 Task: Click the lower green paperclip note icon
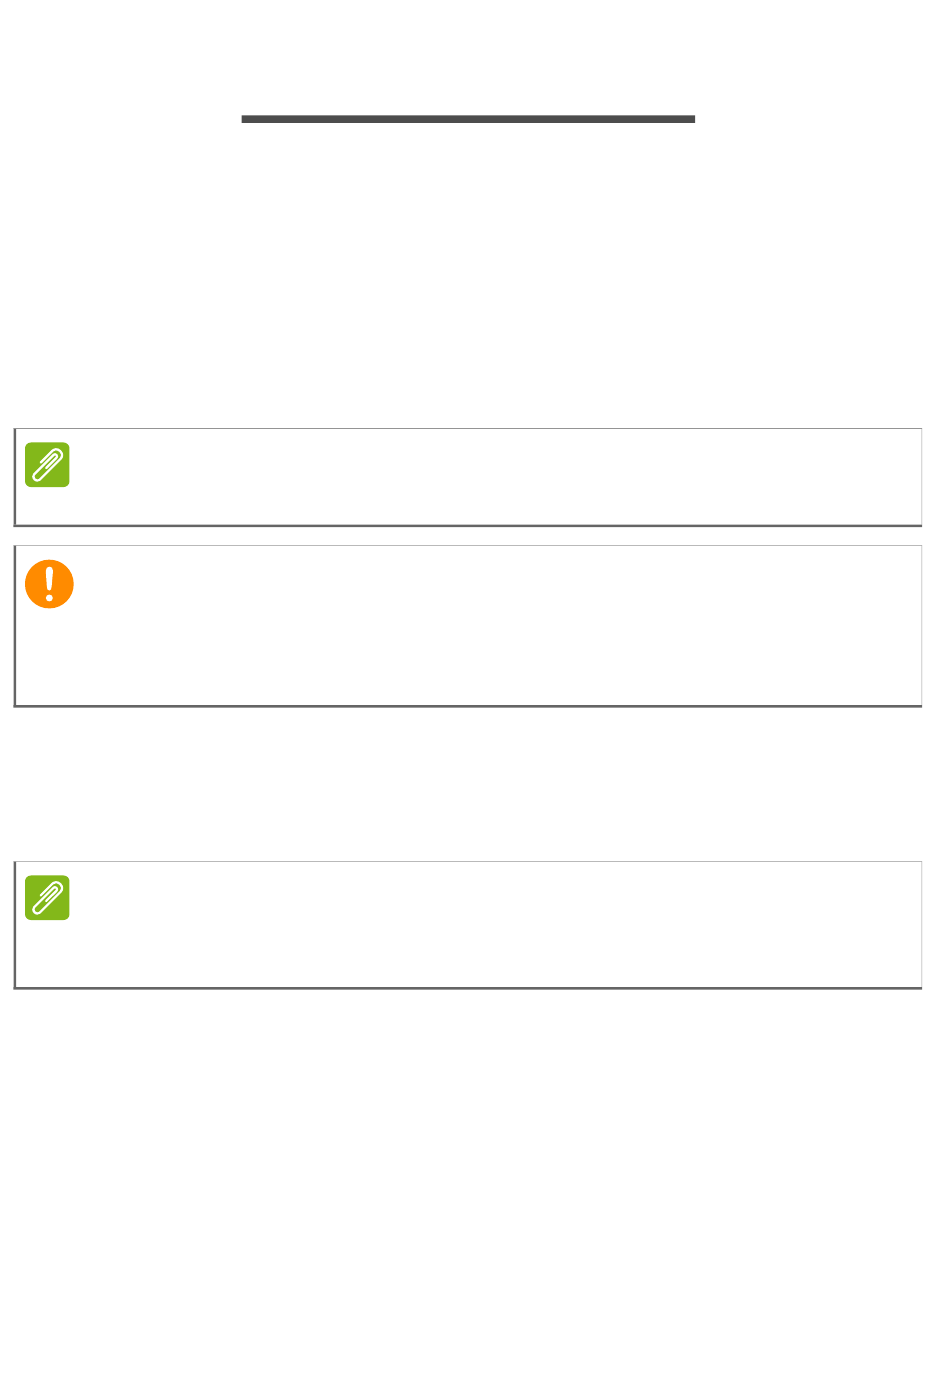point(47,898)
